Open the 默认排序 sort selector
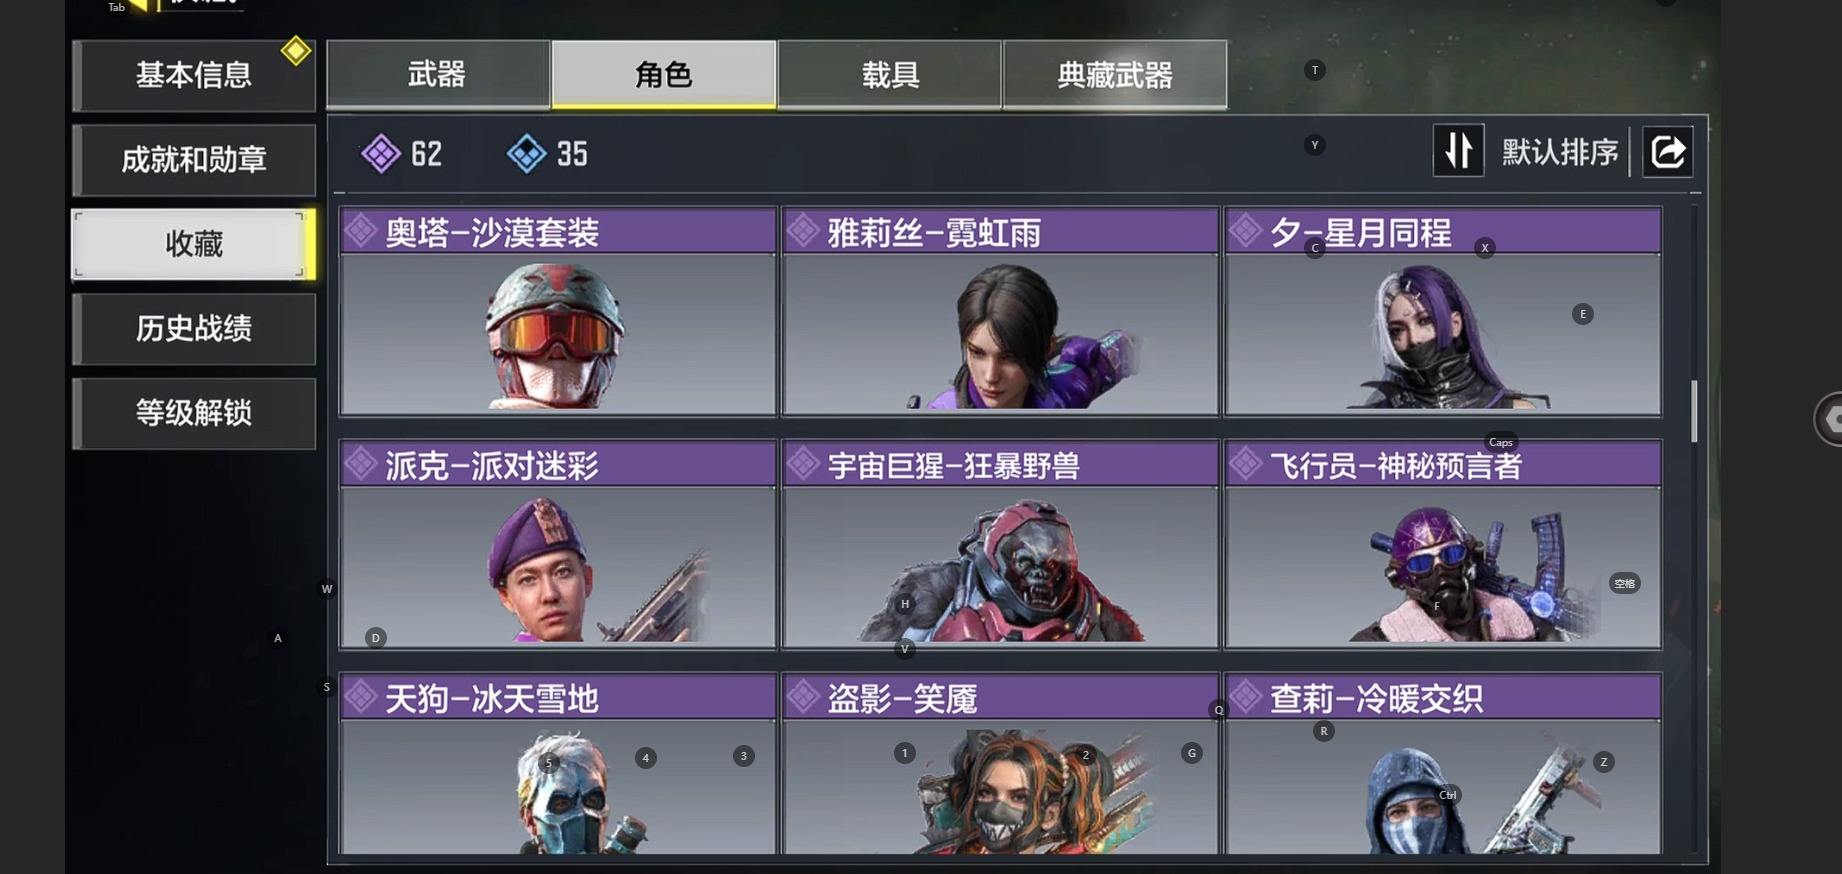The height and width of the screenshot is (874, 1842). pos(1559,152)
